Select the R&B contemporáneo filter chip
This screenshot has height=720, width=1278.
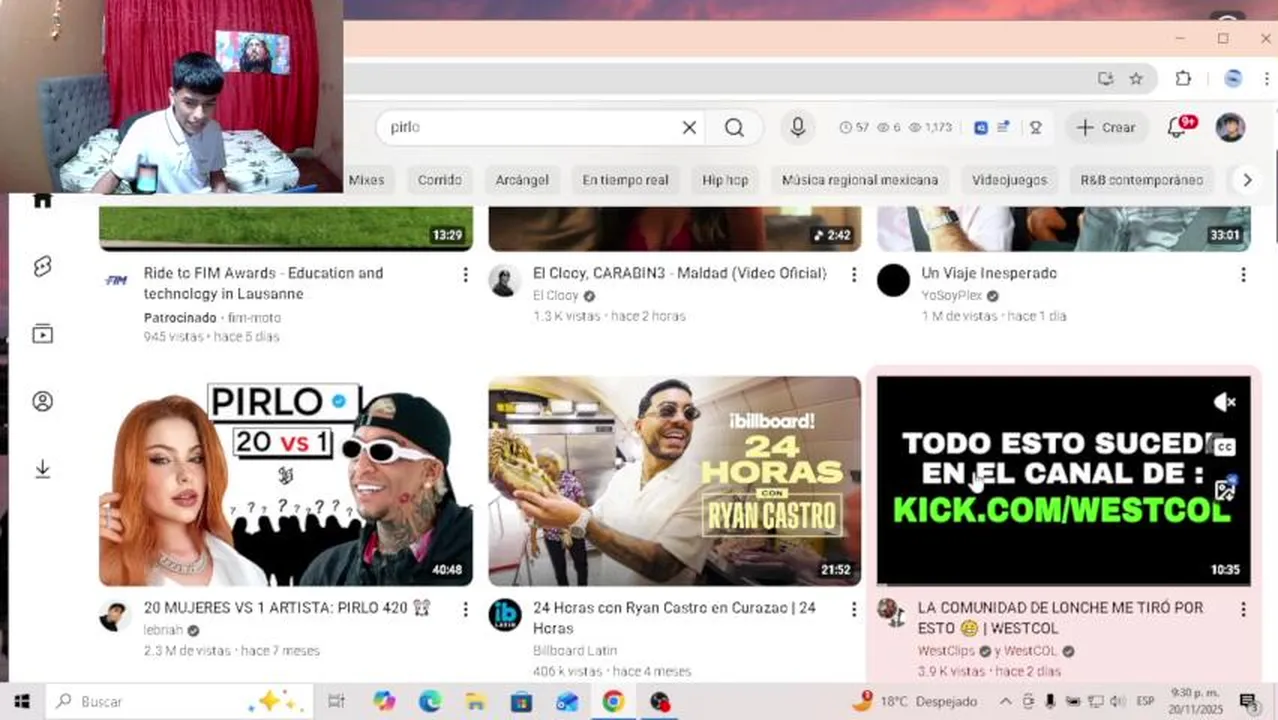click(1141, 180)
